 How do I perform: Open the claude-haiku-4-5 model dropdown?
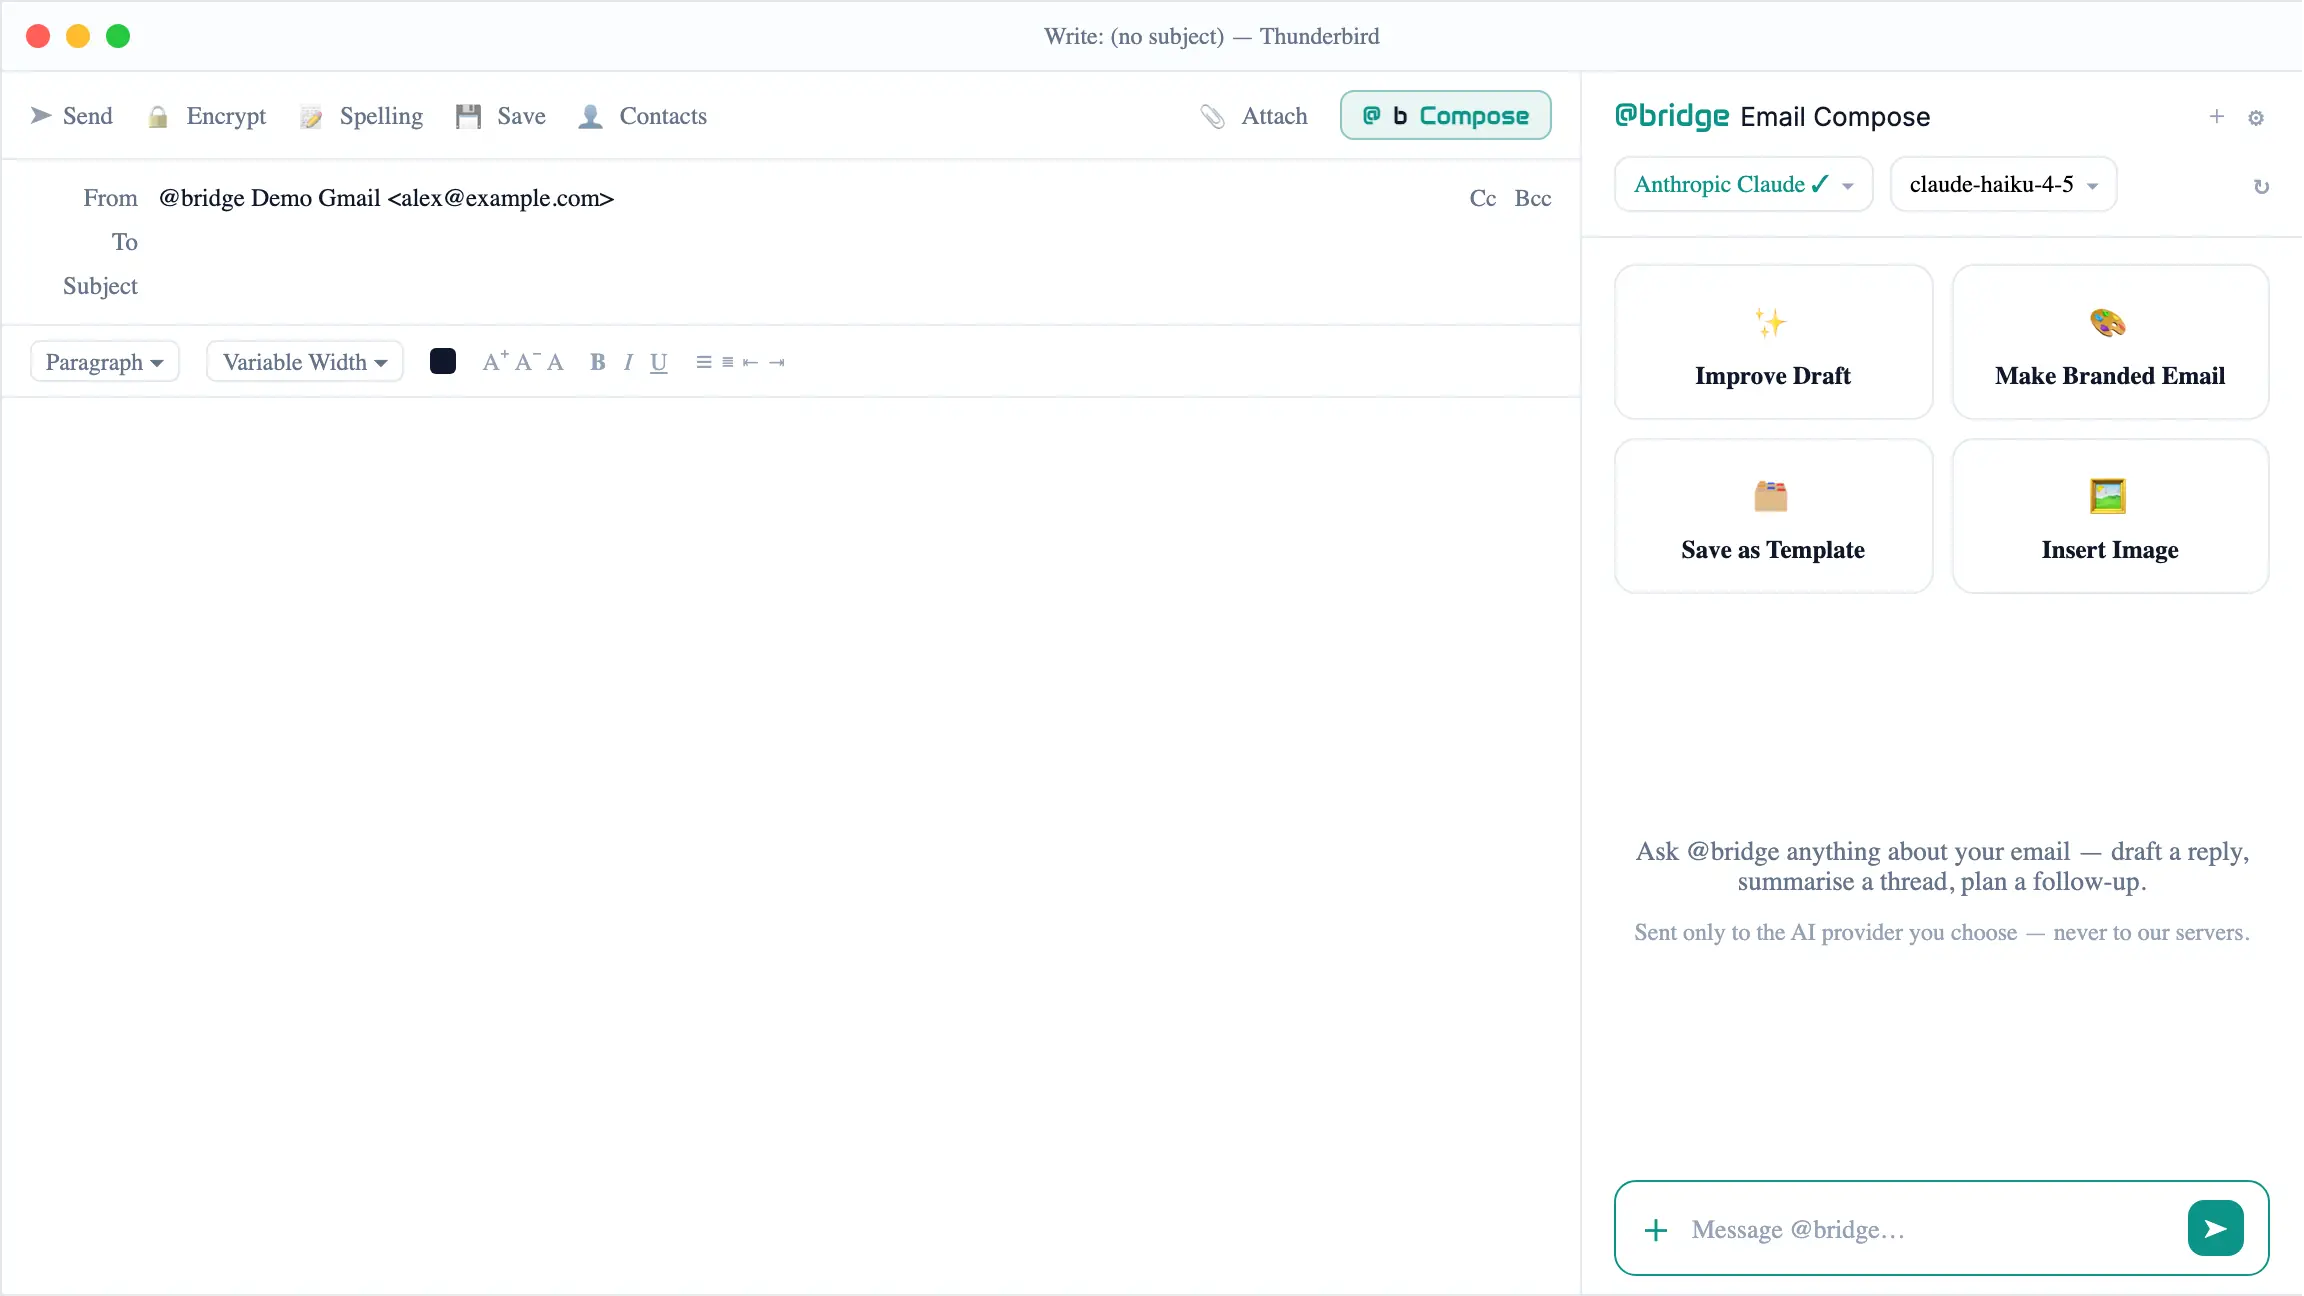tap(2004, 185)
